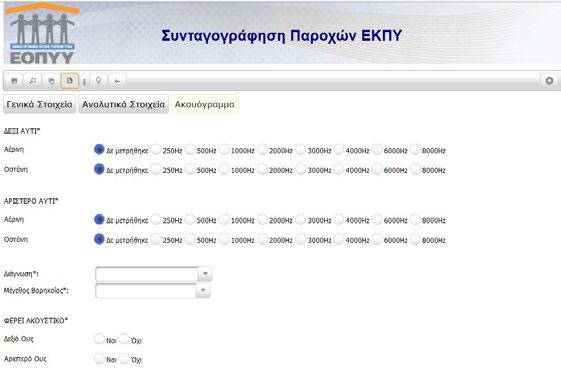Choose 3000Hz for ΔΕΞΙ ΑΥΤΙ Οστέινη
The width and height of the screenshot is (561, 373).
point(301,169)
